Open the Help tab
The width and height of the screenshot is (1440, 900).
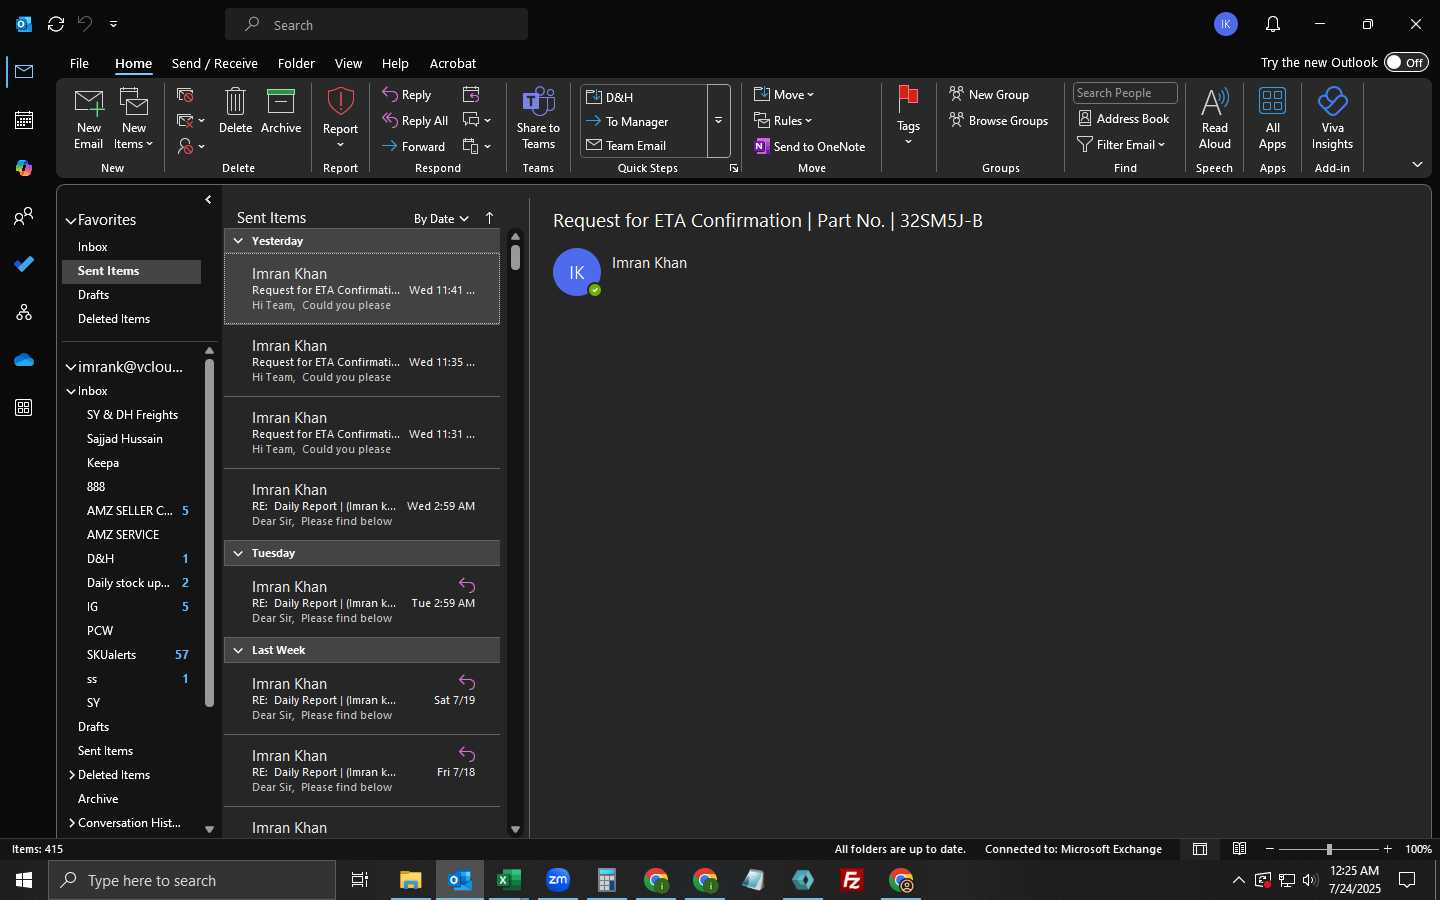(x=395, y=63)
